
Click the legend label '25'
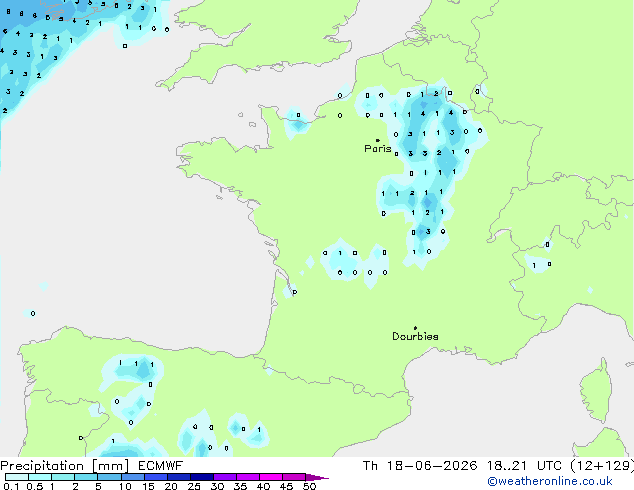pos(194,486)
